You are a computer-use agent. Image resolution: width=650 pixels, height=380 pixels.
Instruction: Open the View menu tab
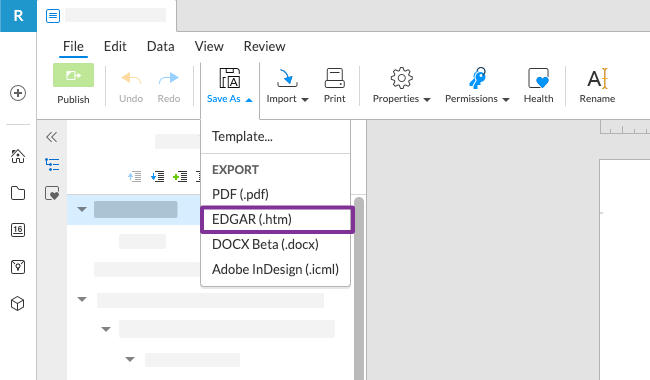pyautogui.click(x=209, y=46)
